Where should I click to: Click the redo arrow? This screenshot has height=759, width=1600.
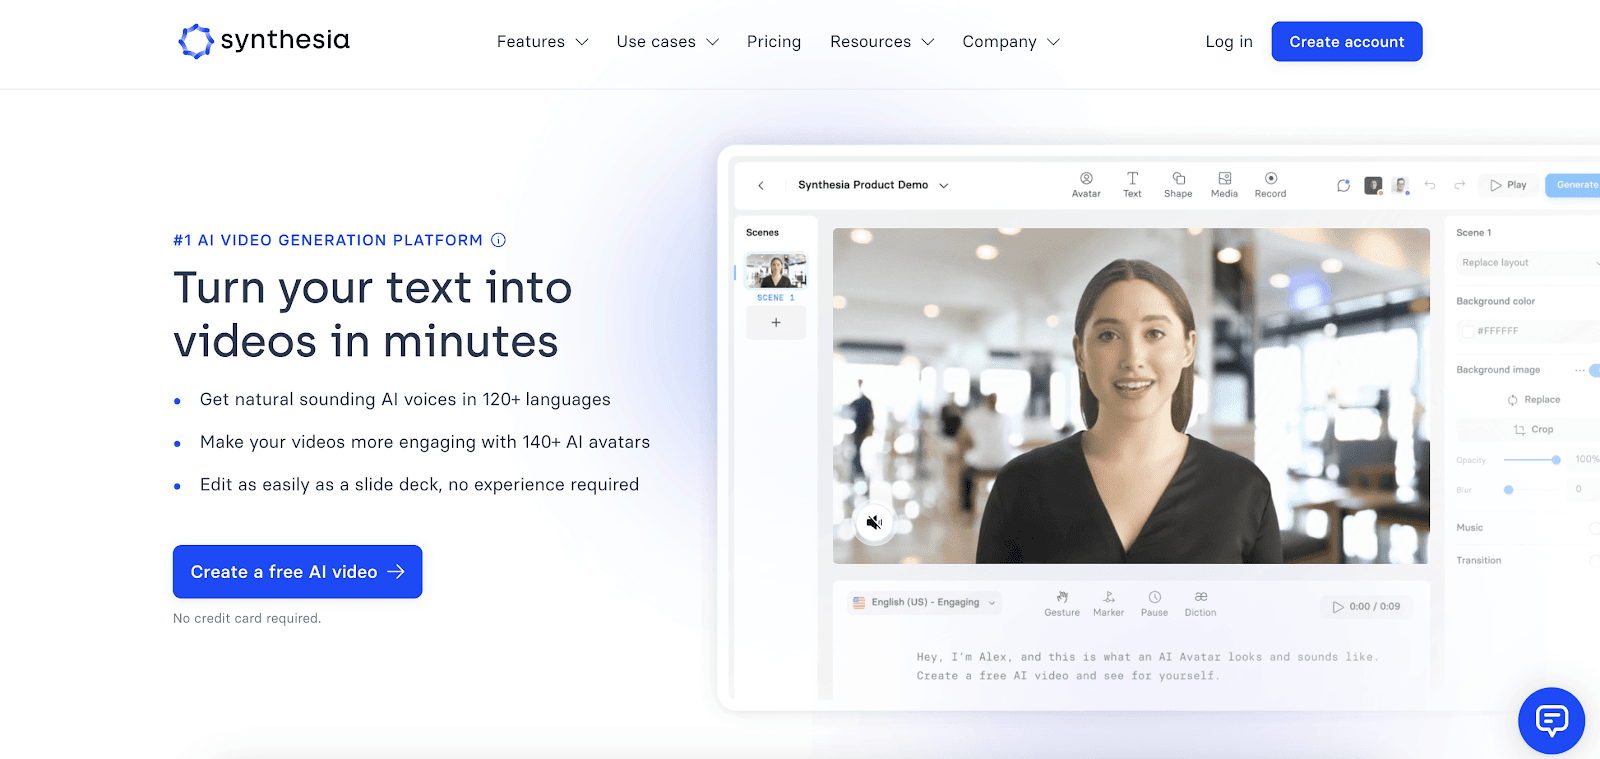coord(1459,185)
